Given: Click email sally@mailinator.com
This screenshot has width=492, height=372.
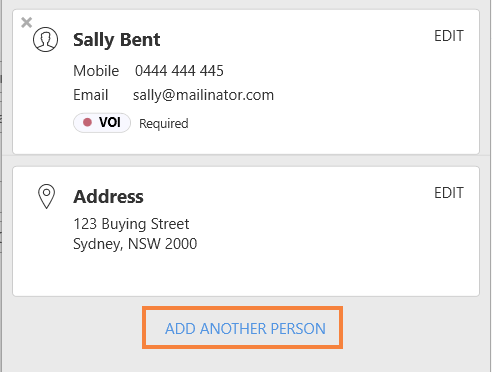Looking at the screenshot, I should click(203, 95).
